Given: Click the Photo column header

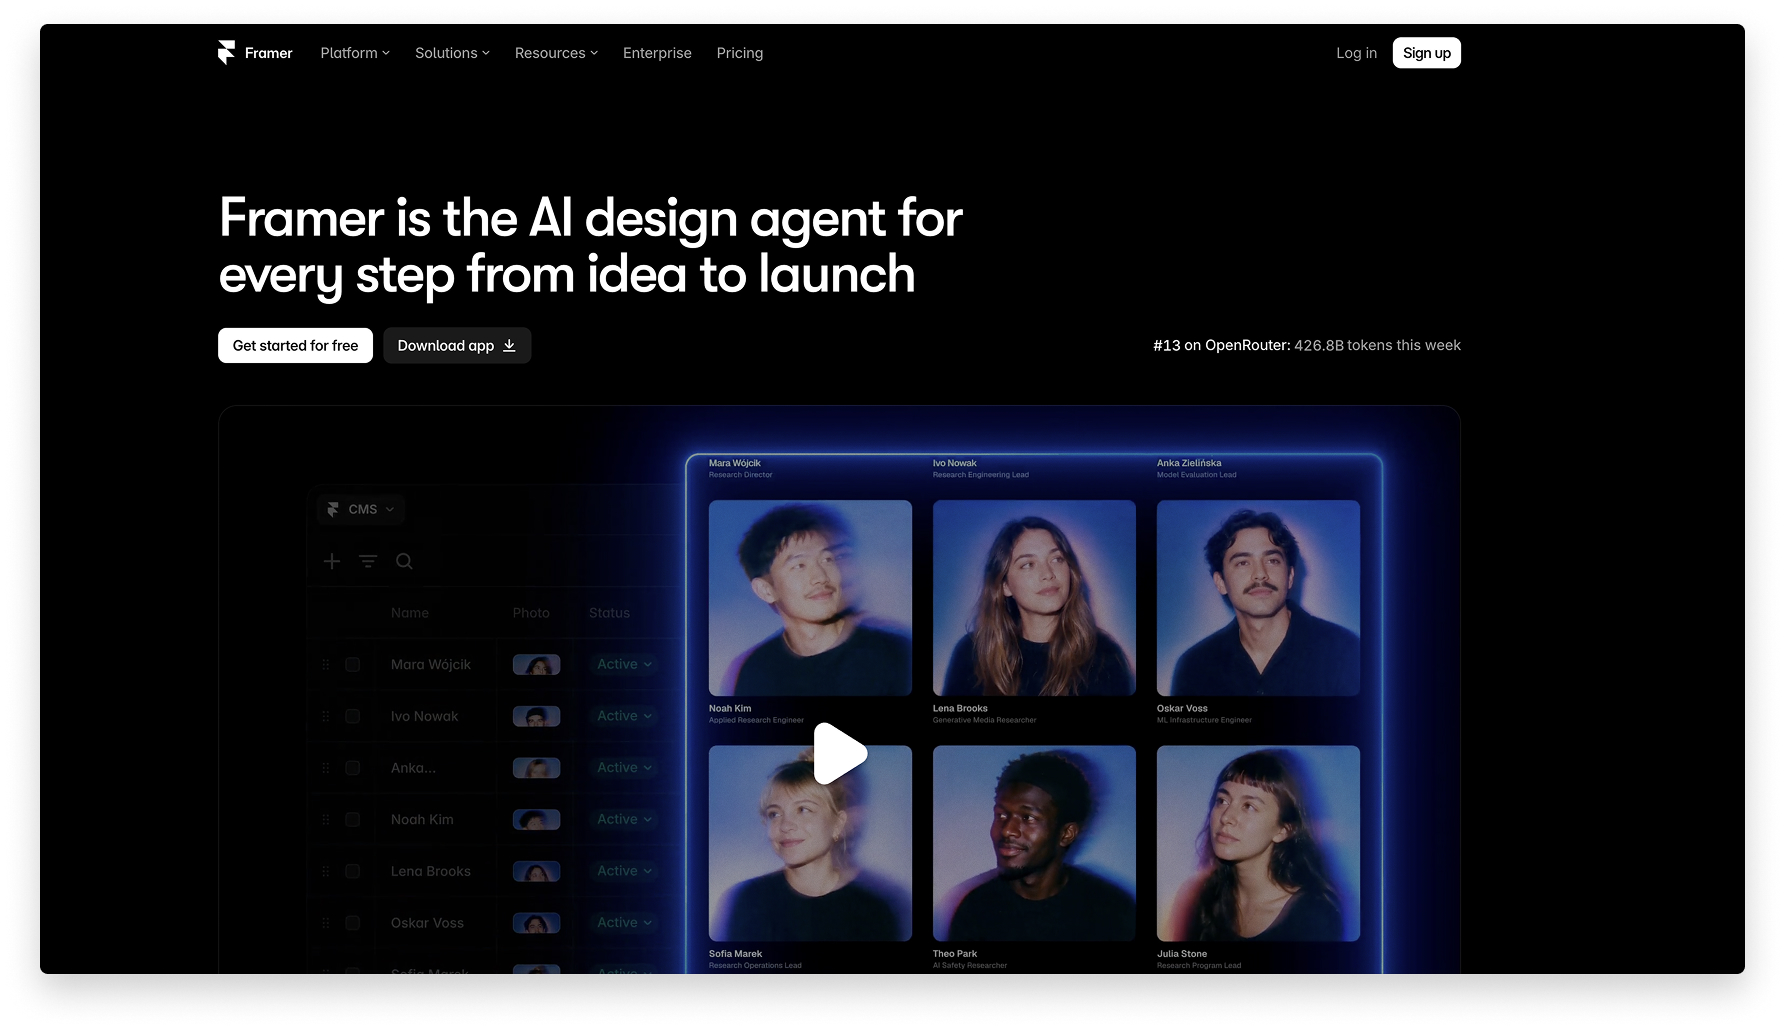Looking at the screenshot, I should point(531,613).
